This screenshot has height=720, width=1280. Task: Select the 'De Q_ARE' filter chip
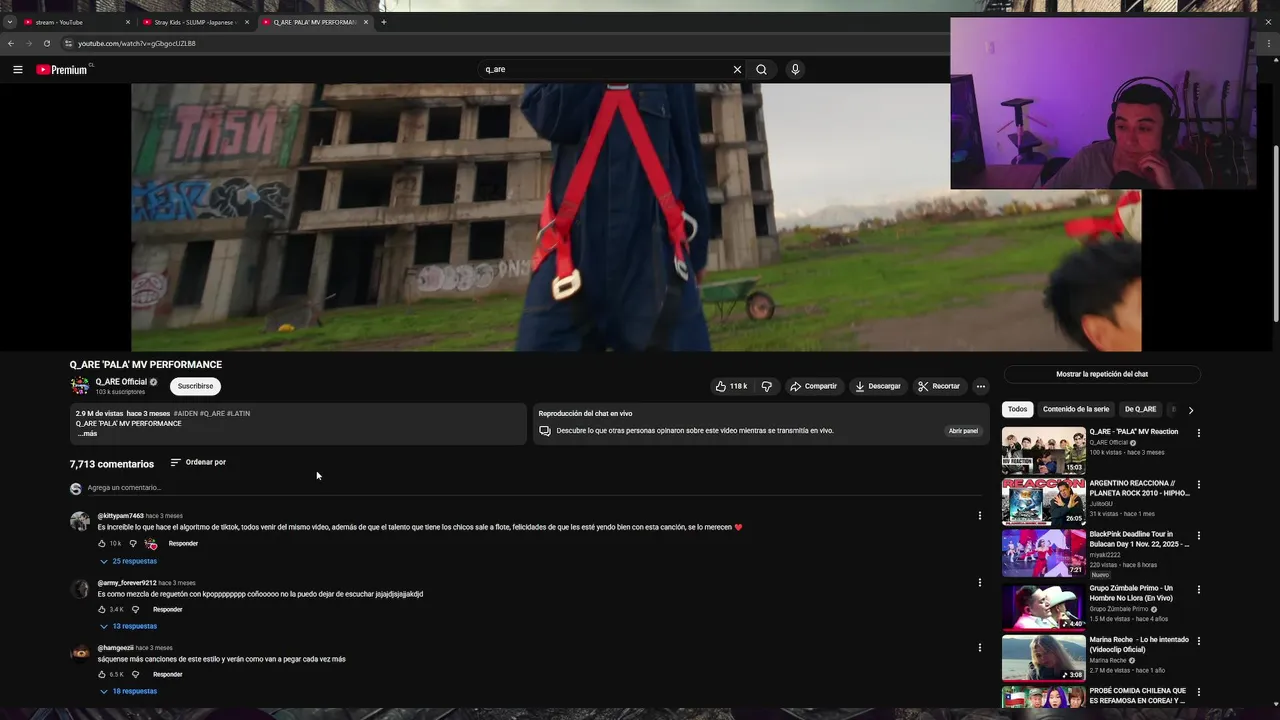pos(1140,409)
